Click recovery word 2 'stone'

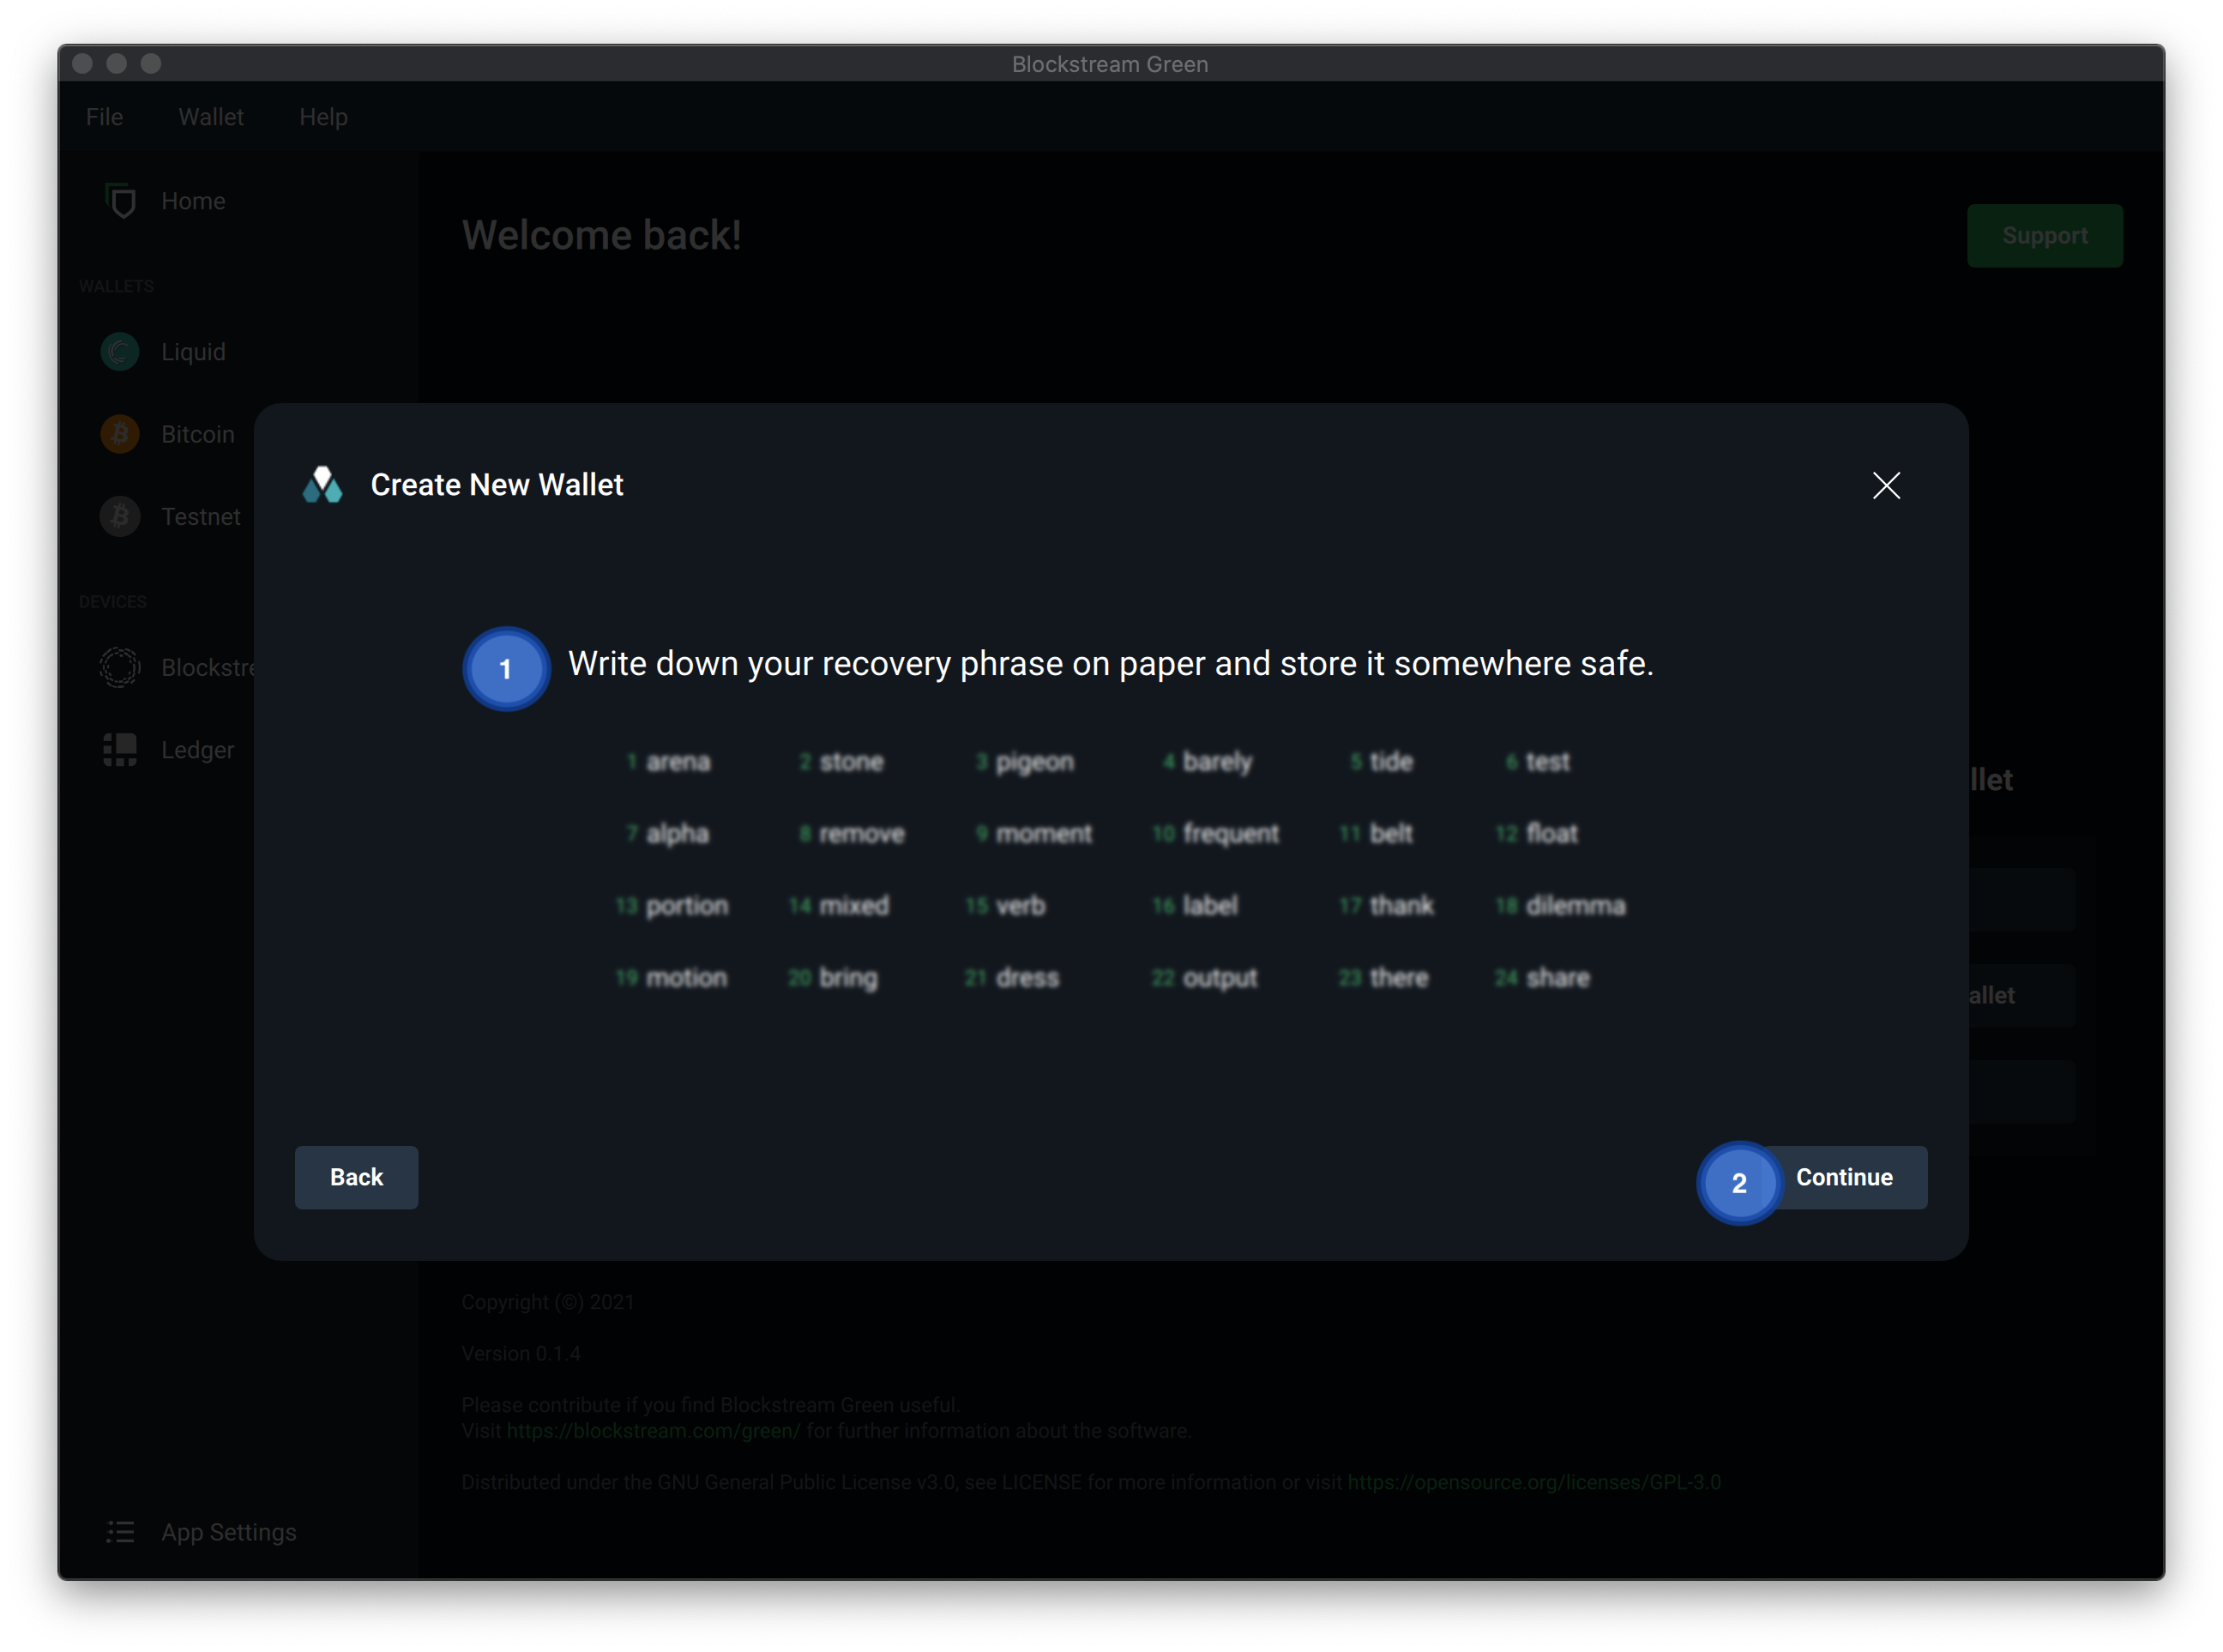tap(851, 762)
